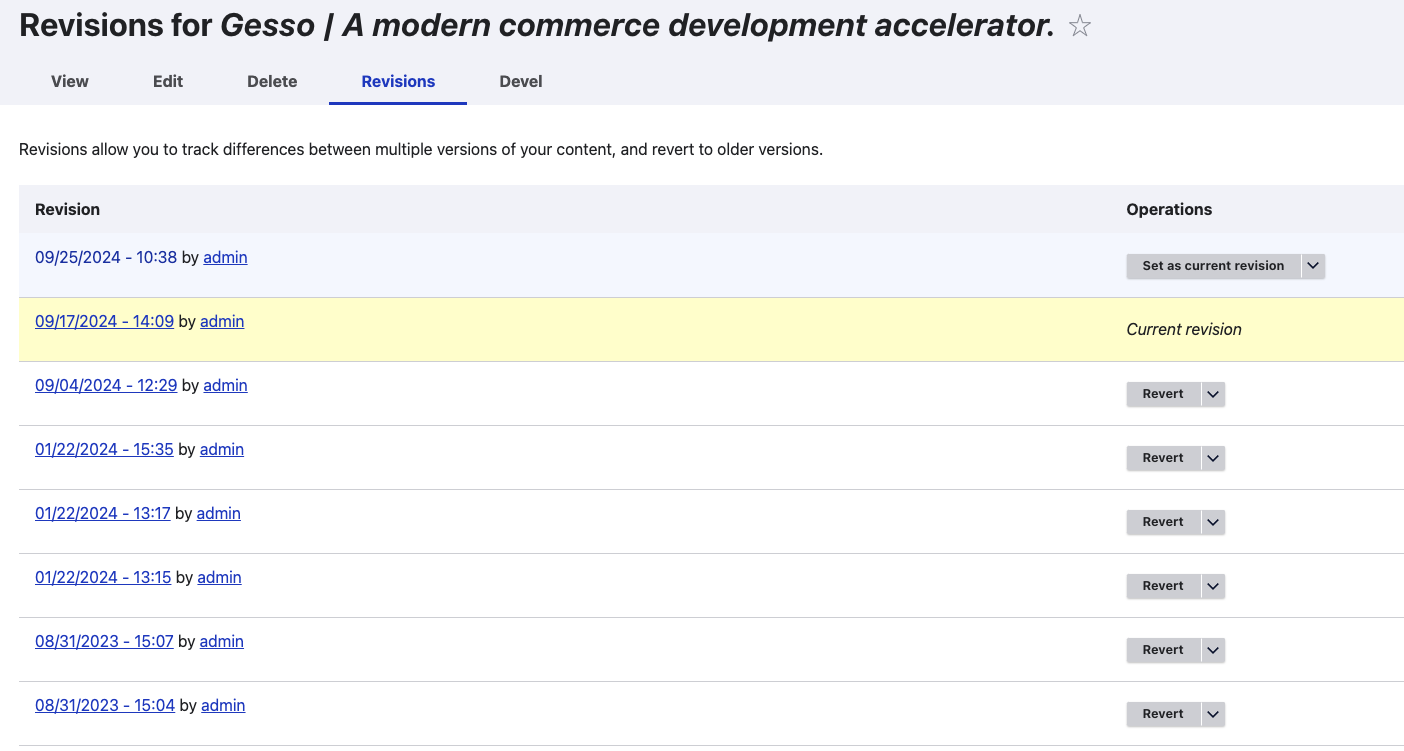Open dropdown arrow for 08/31/2023 15:07 revision
The image size is (1404, 751).
point(1213,650)
